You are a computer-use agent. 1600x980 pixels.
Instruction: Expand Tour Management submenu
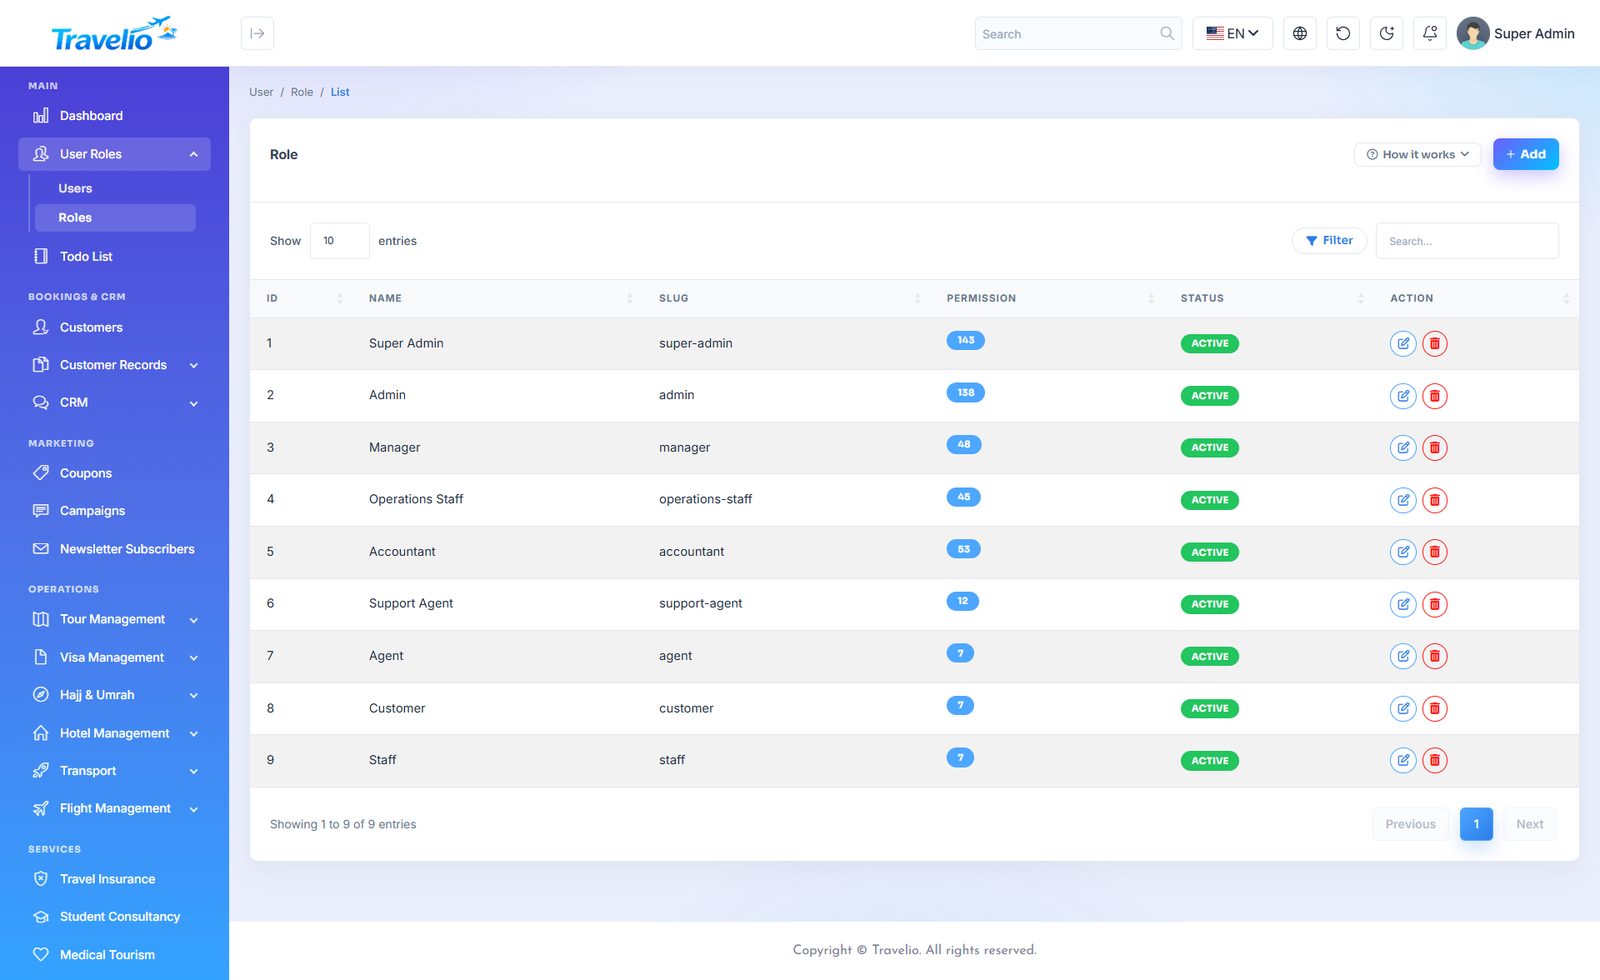click(x=114, y=619)
